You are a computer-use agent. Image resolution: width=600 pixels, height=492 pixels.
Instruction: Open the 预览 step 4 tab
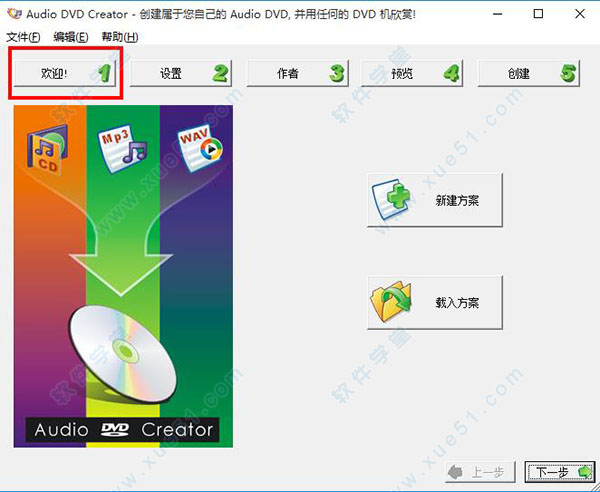tap(413, 74)
